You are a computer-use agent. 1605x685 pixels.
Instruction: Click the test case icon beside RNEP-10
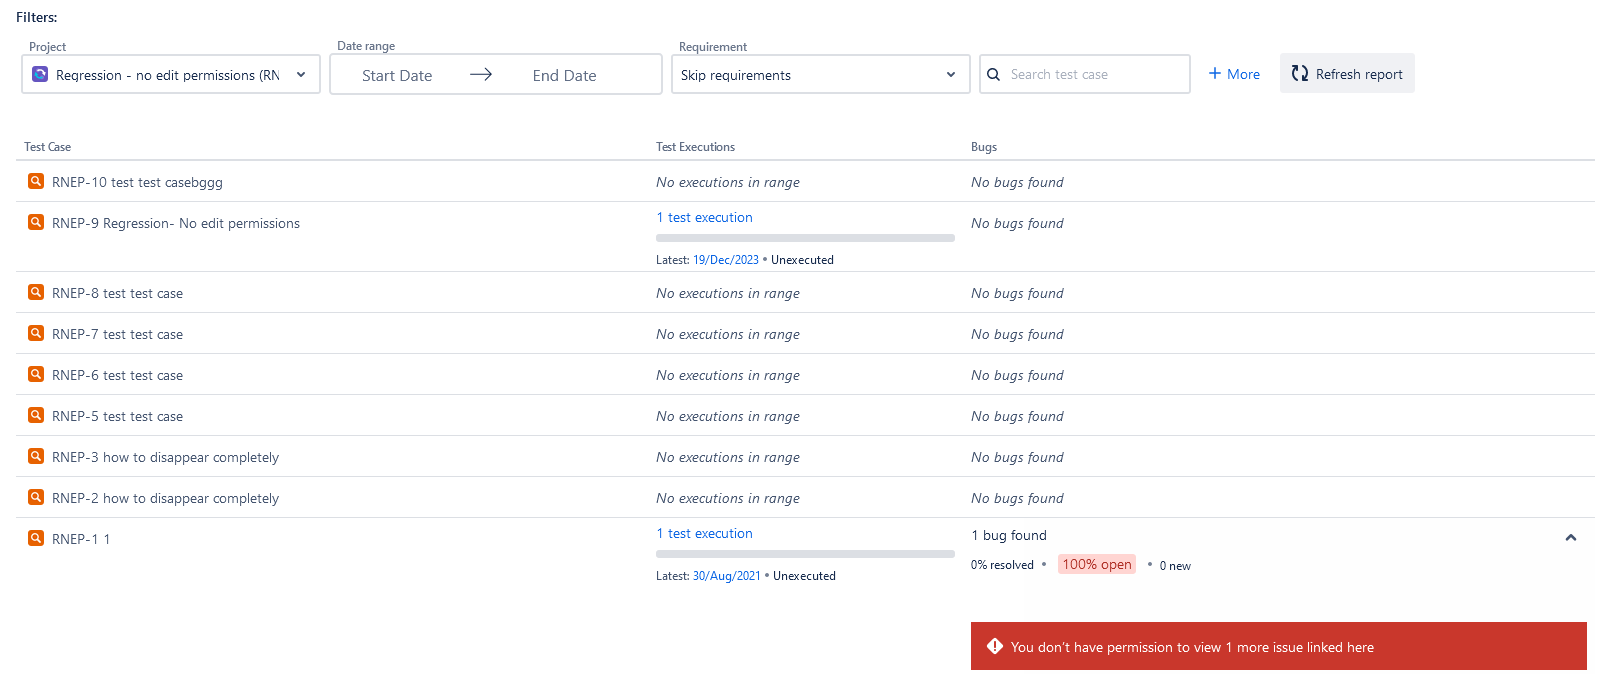(x=36, y=181)
